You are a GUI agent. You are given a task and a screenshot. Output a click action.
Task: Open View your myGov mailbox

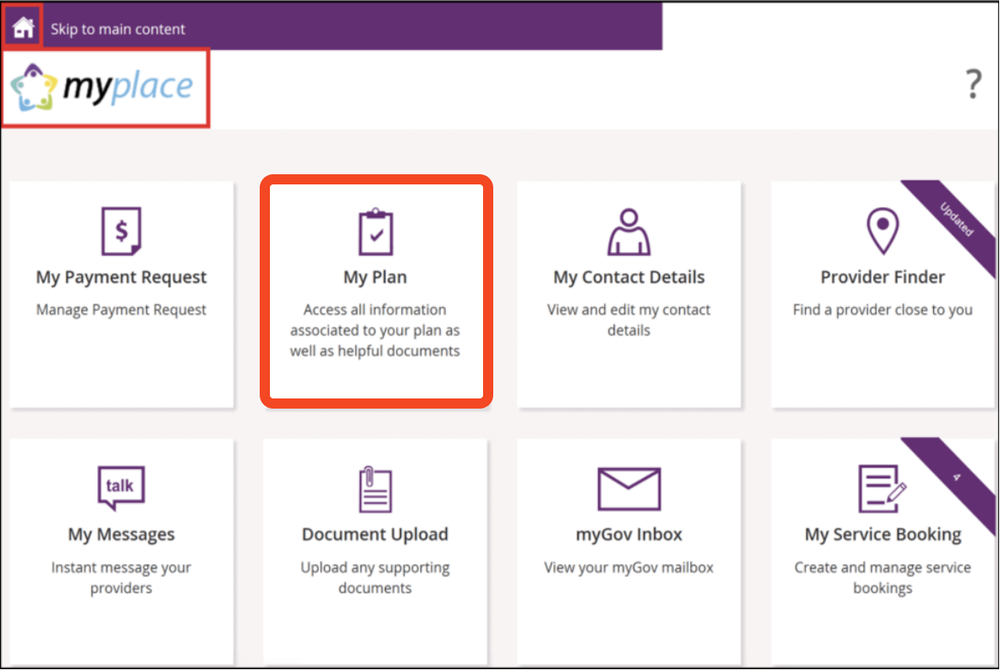pyautogui.click(x=628, y=566)
